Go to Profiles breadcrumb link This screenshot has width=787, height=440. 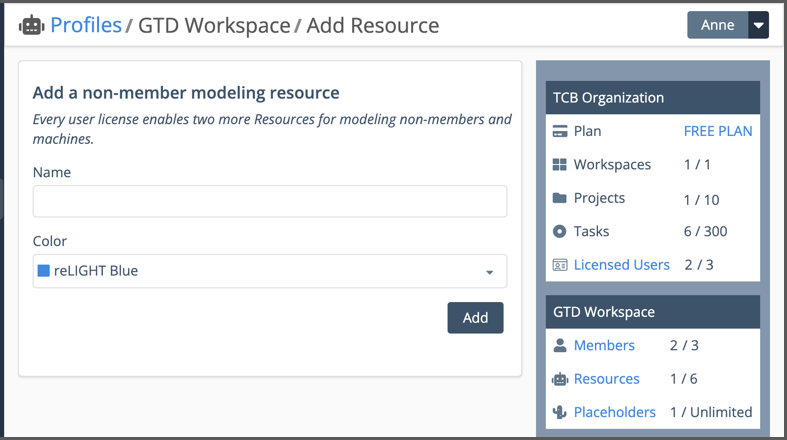86,25
